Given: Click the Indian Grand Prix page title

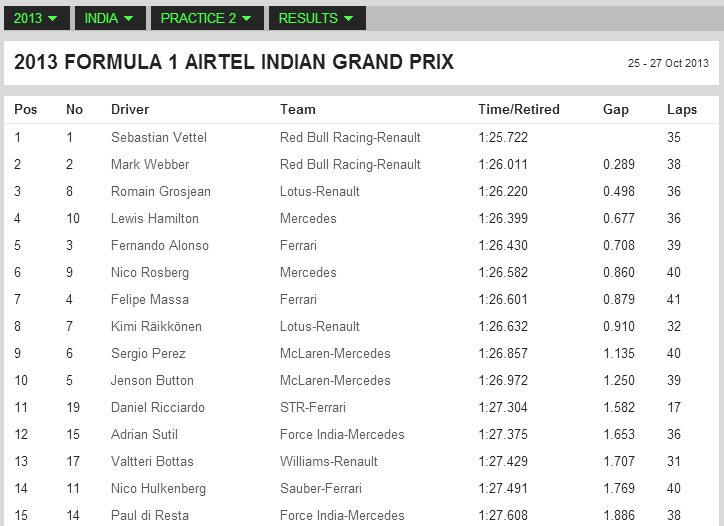Looking at the screenshot, I should (234, 62).
